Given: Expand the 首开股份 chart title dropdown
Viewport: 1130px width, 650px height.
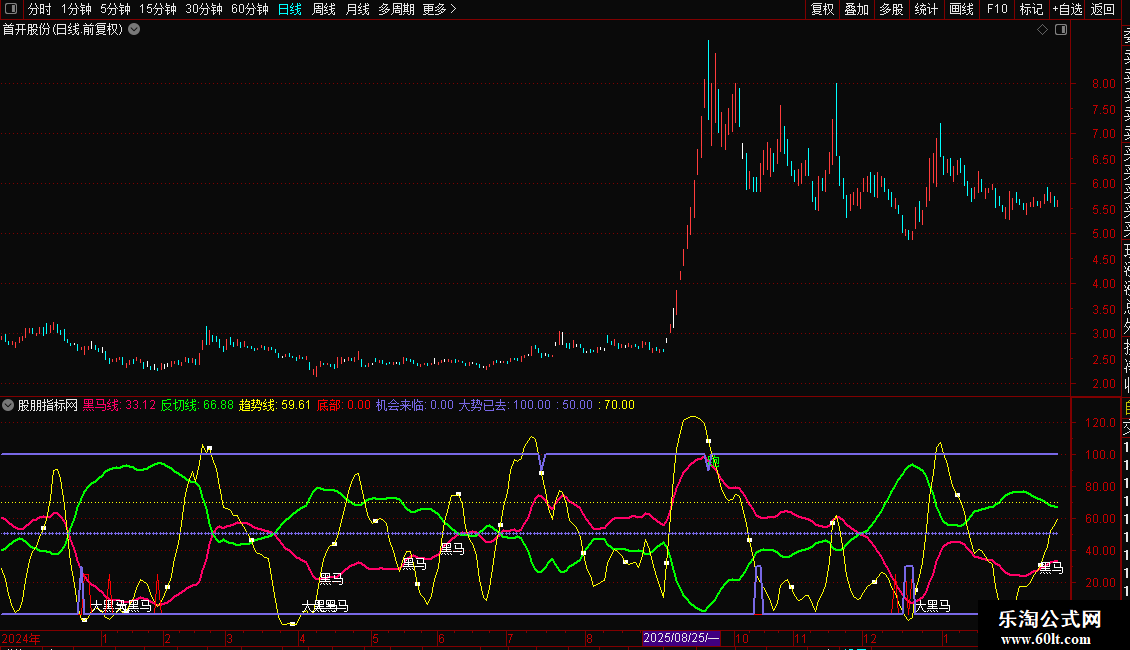Looking at the screenshot, I should [134, 30].
